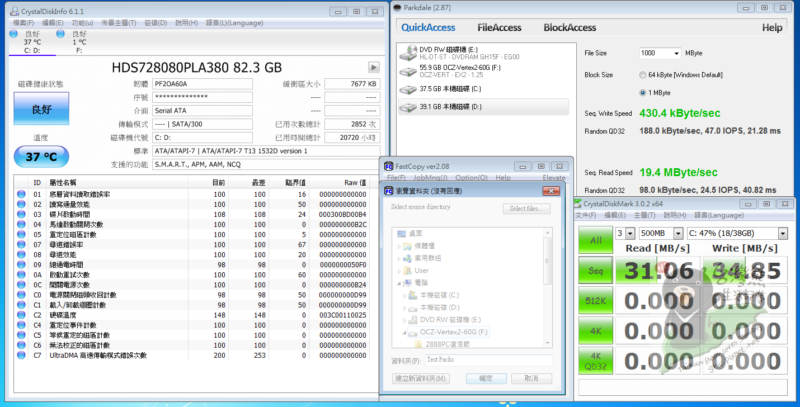Click the blue health status box in CrystalDiskInfo
This screenshot has width=800, height=407.
(41, 109)
